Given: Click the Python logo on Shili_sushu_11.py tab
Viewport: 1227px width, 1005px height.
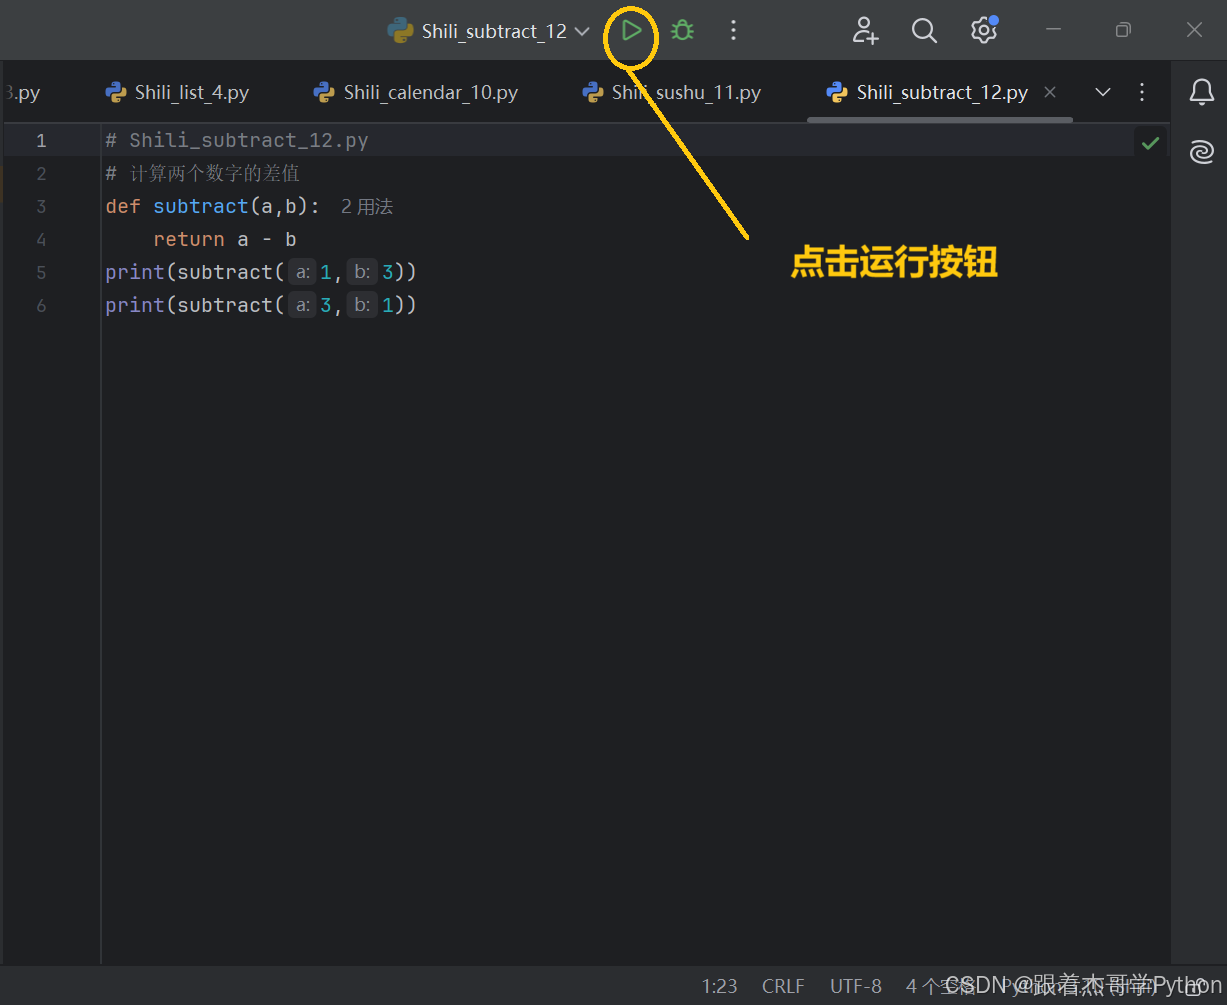Looking at the screenshot, I should [x=594, y=91].
